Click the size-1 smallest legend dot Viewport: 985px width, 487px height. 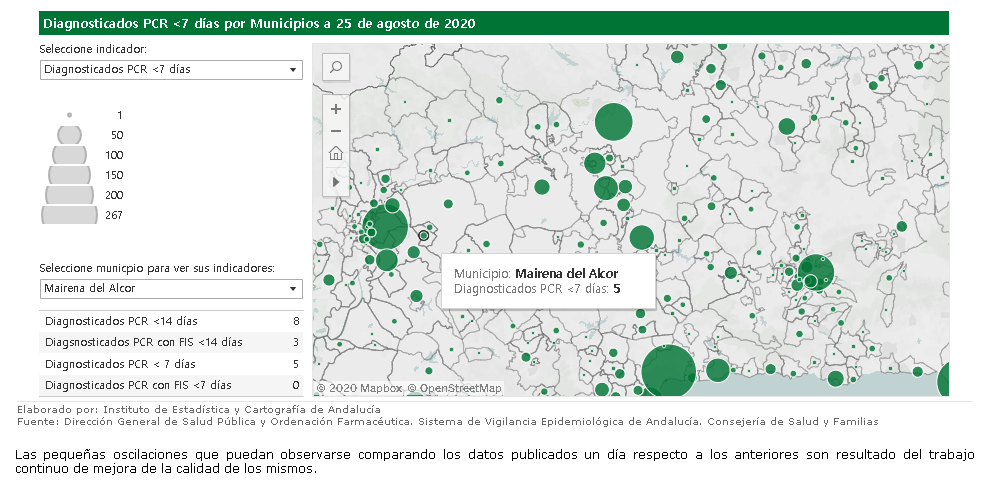click(69, 115)
